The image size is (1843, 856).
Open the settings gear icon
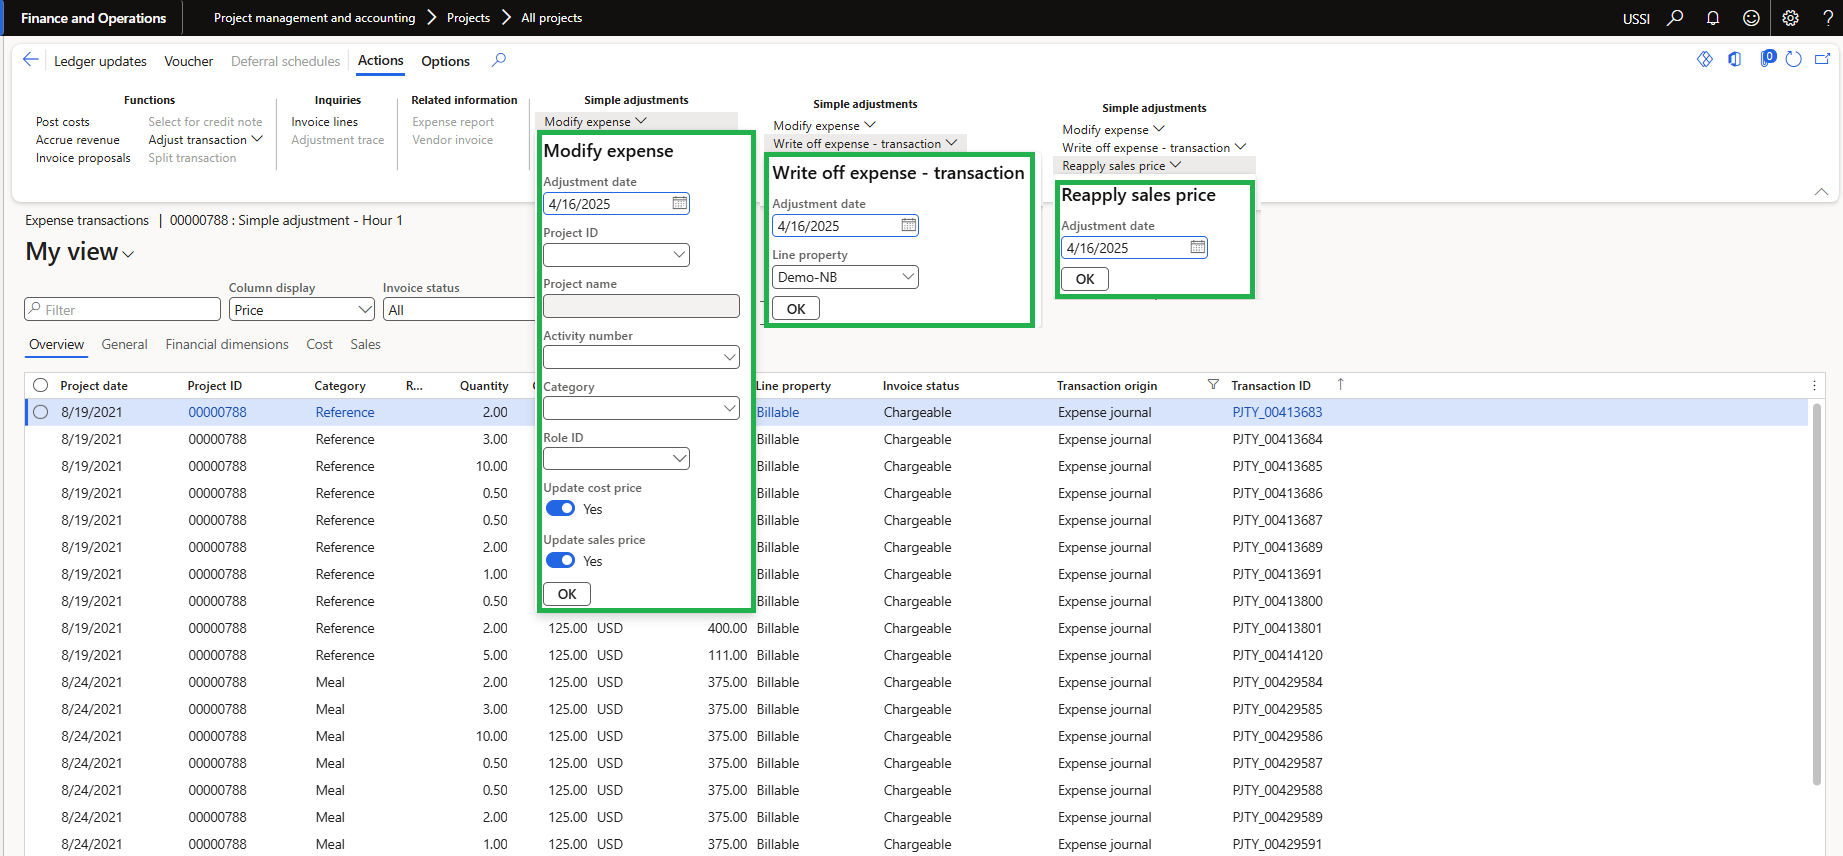click(x=1790, y=18)
